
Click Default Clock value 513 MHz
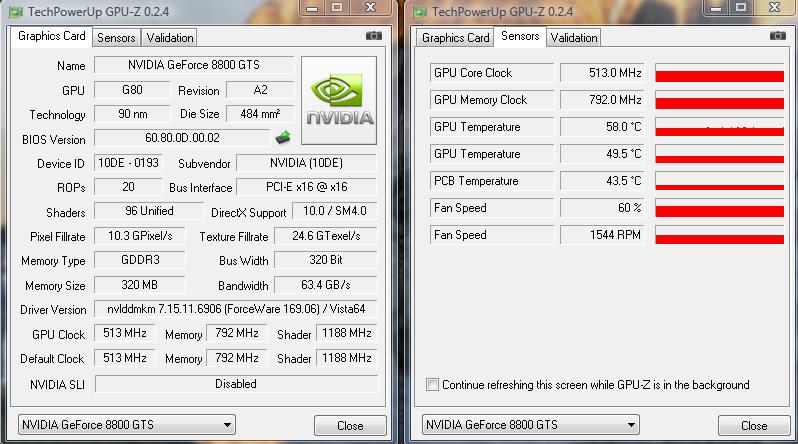tap(125, 358)
